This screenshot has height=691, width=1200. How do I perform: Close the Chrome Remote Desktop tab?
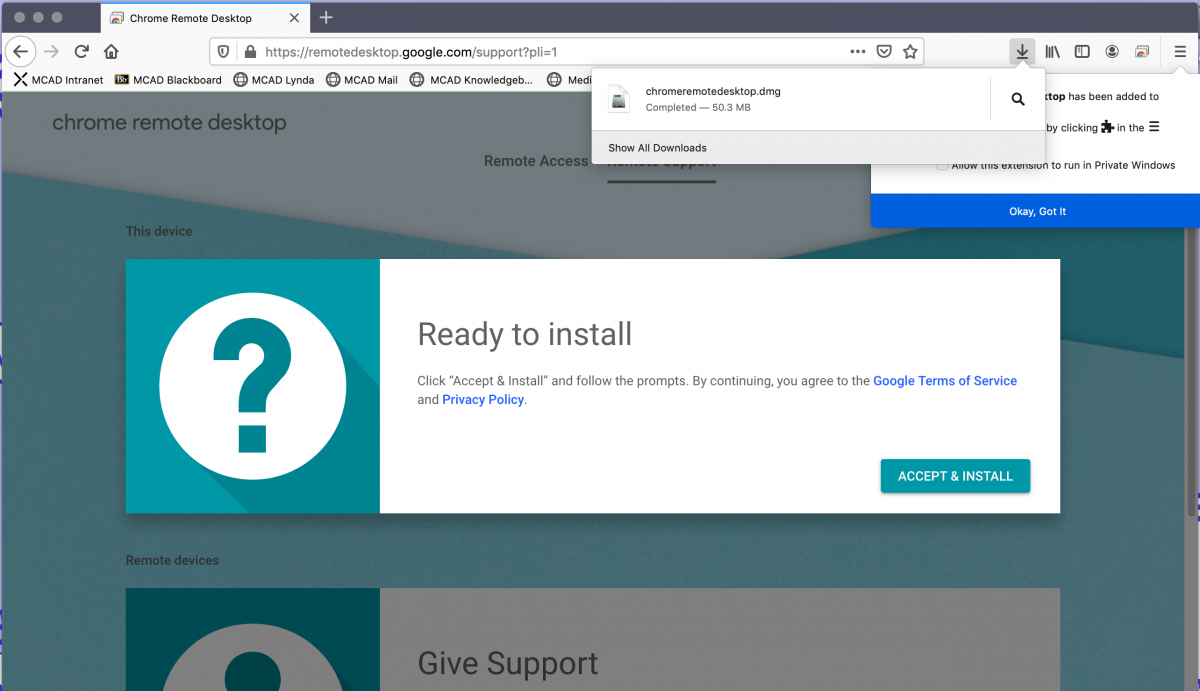click(x=296, y=18)
